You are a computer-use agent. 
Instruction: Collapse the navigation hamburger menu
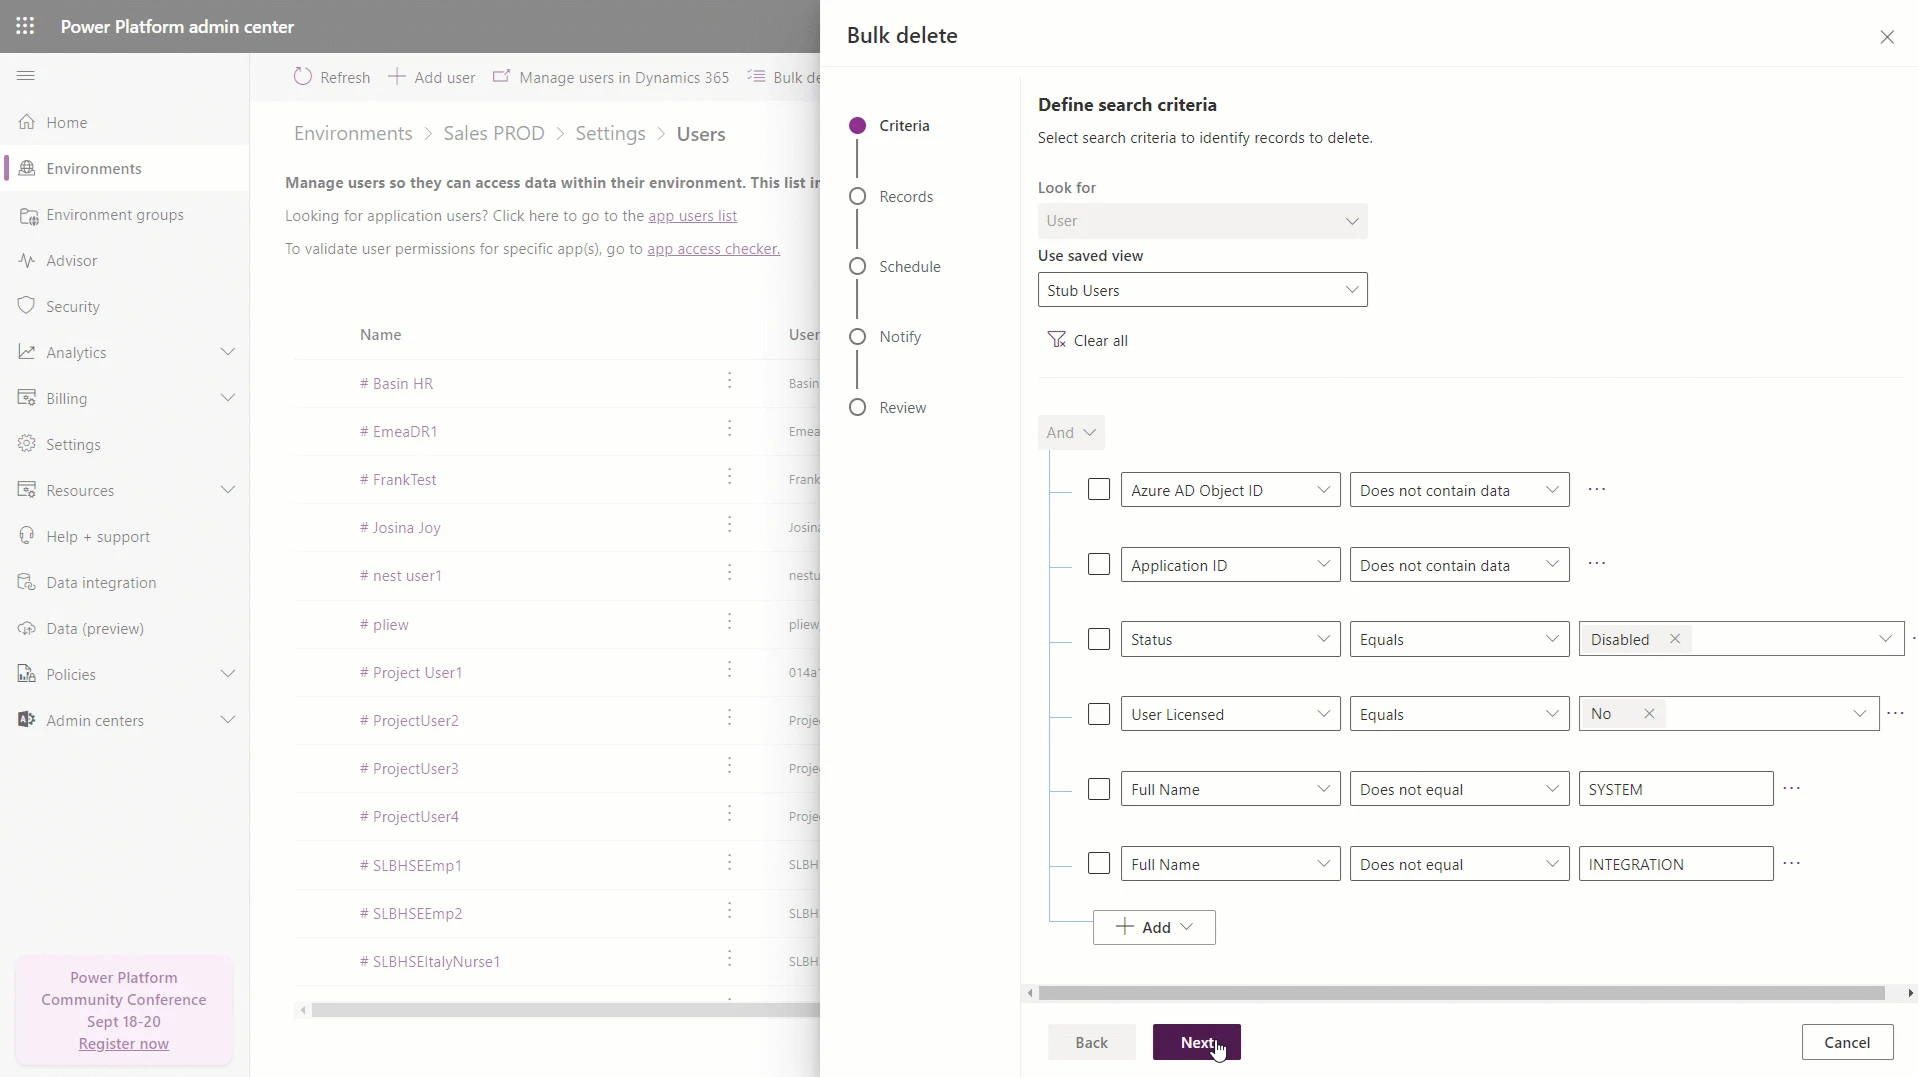coord(26,76)
